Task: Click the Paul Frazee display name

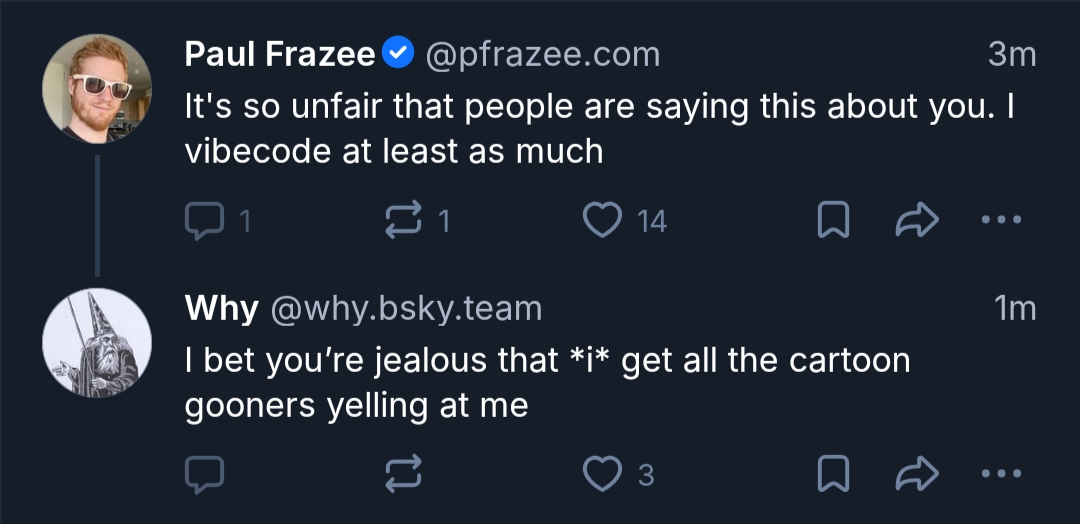Action: (280, 54)
